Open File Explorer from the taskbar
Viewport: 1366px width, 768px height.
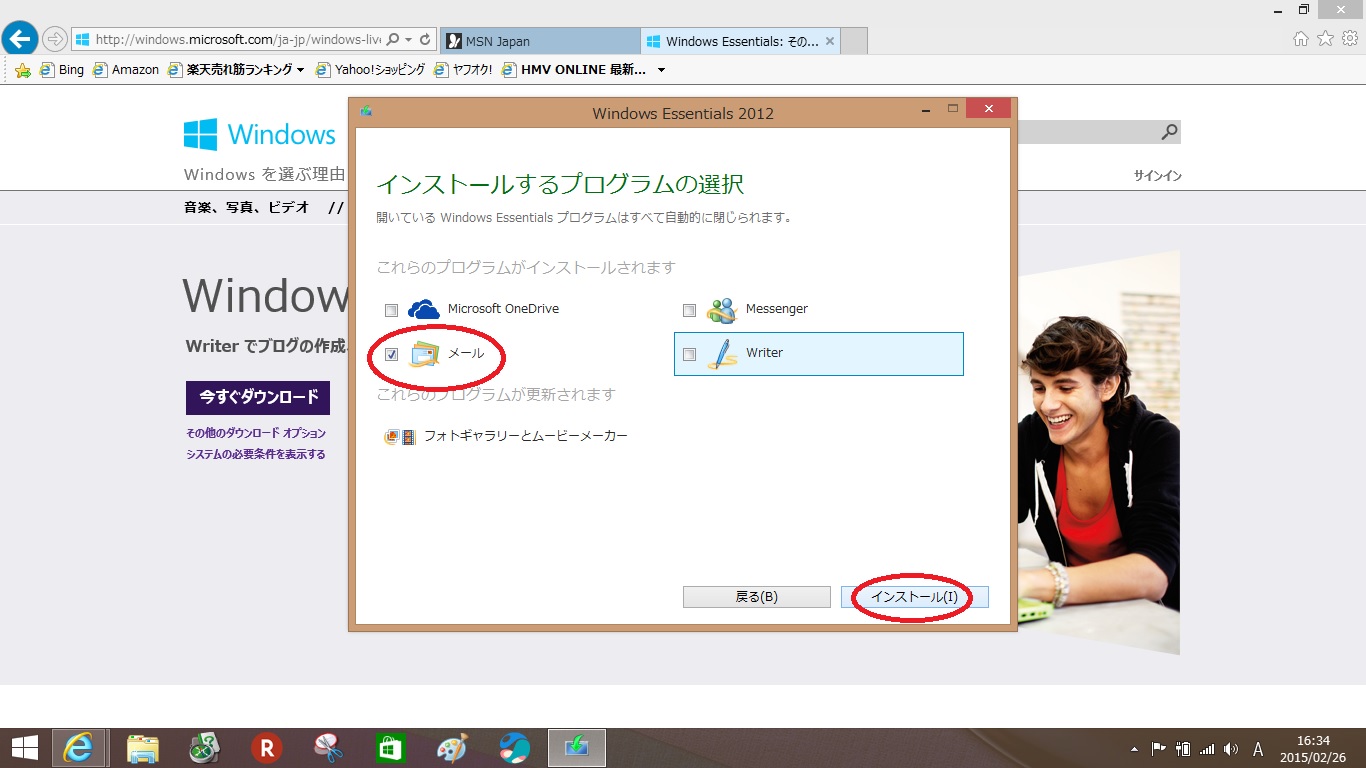point(143,747)
